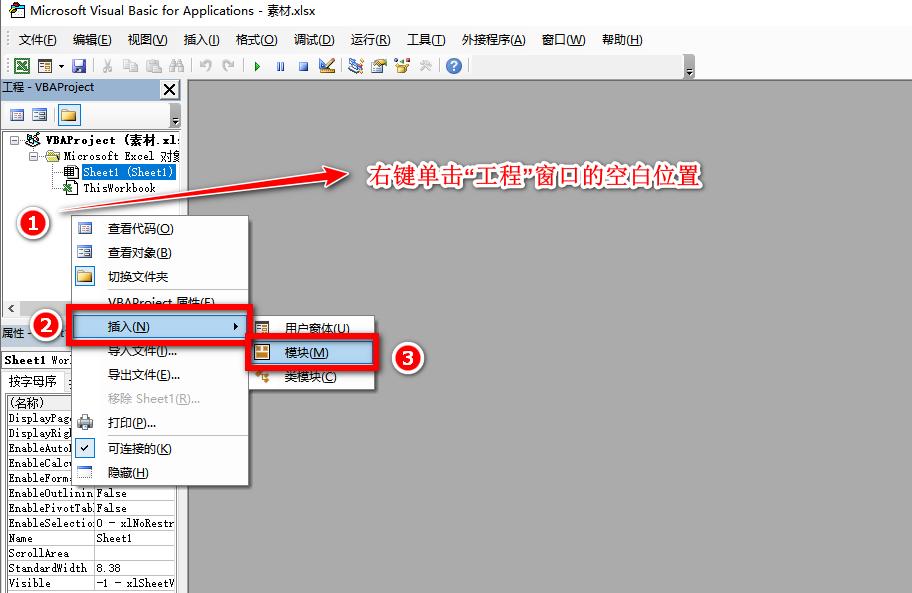Click the StandardWidth value 8.38
This screenshot has width=912, height=593.
[x=134, y=568]
